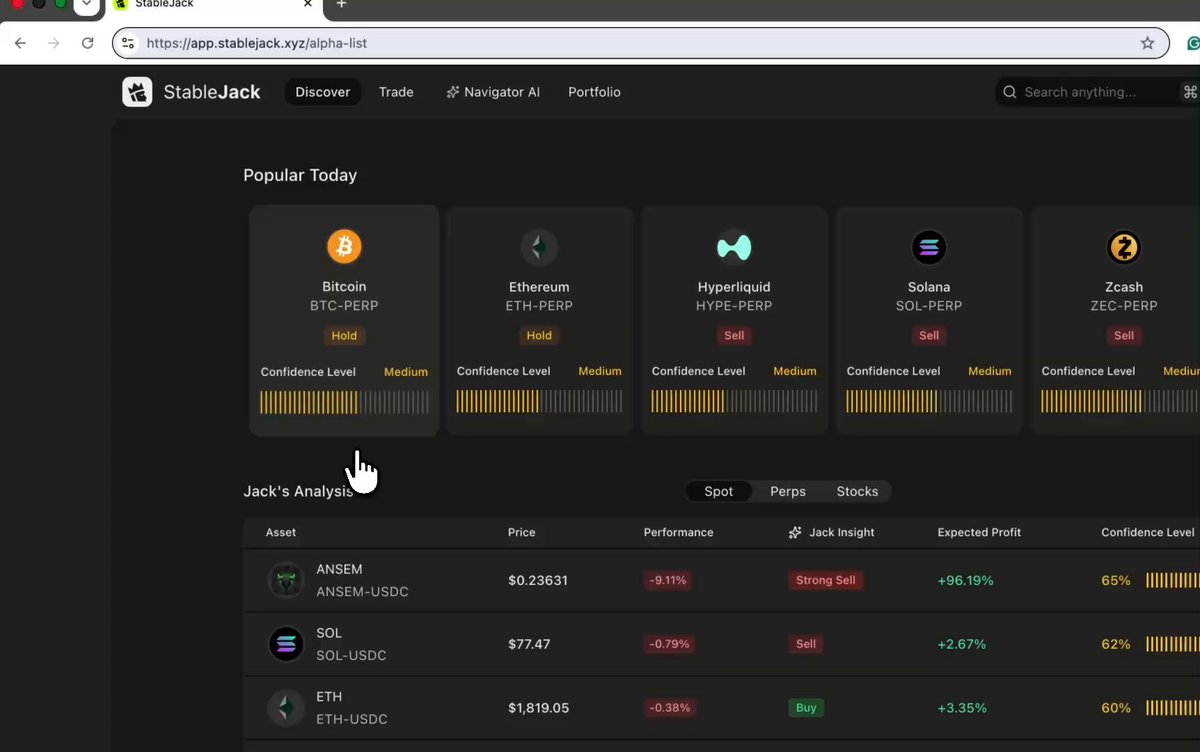Switch the analysis to Perps
The width and height of the screenshot is (1200, 752).
788,491
